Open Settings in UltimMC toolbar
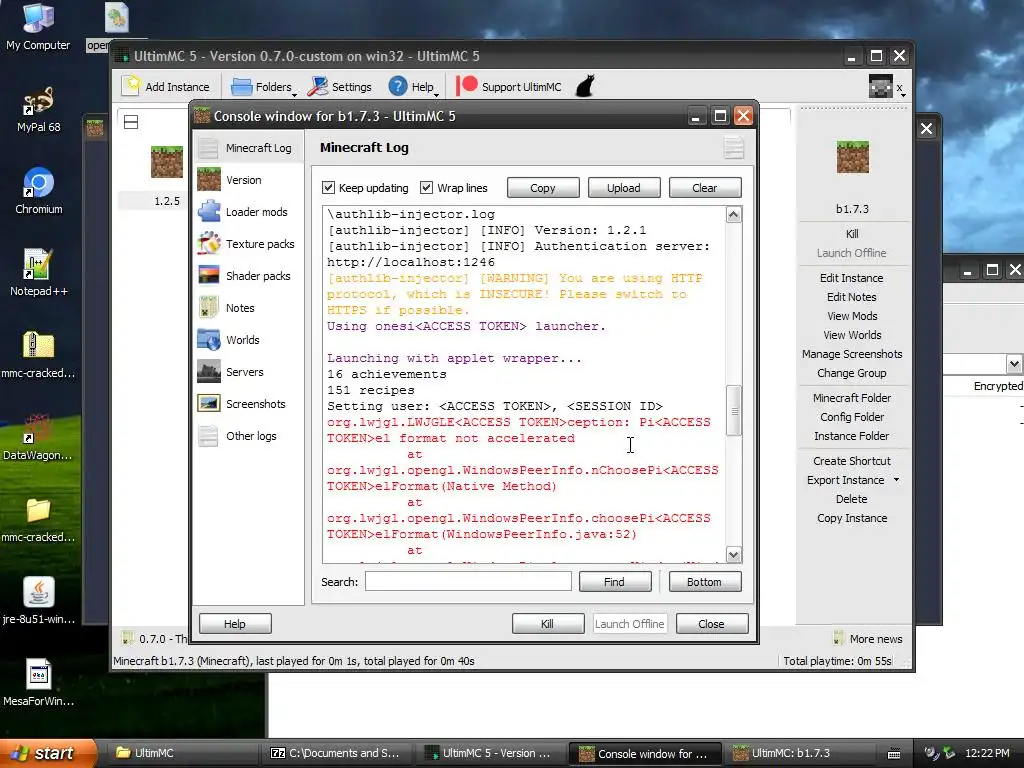The image size is (1024, 768). coord(340,87)
